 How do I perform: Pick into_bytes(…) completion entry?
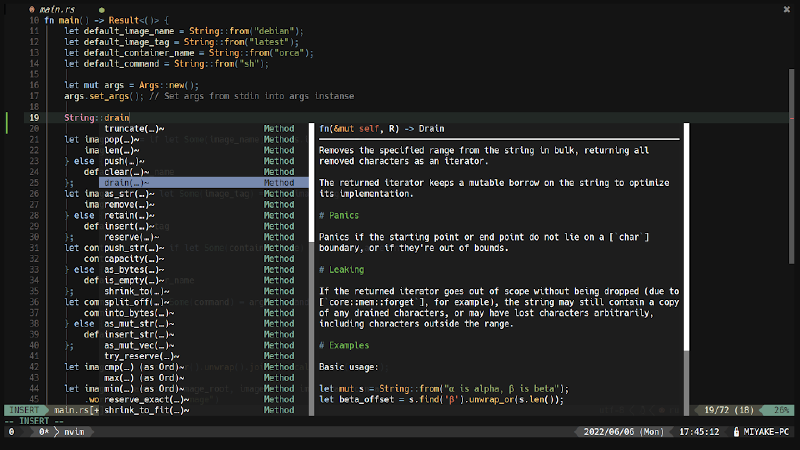(204, 313)
